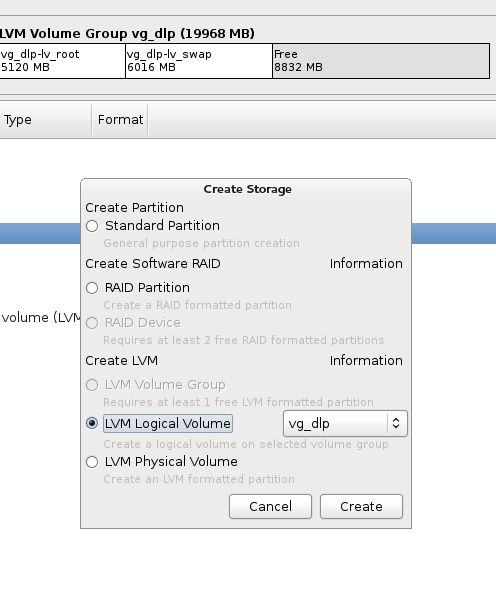
Task: Click the vg_dlp combo box arrows
Action: 396,424
